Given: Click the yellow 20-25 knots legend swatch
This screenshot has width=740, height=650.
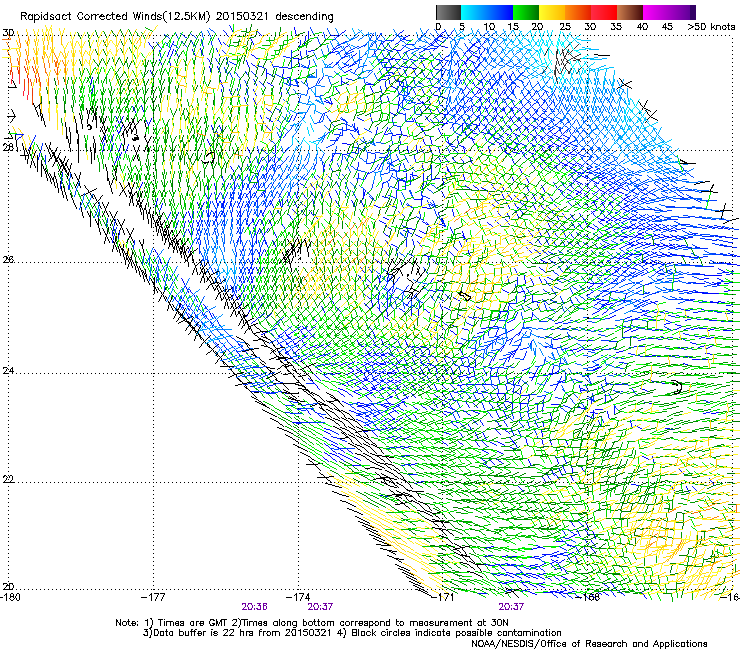Looking at the screenshot, I should pyautogui.click(x=552, y=12).
